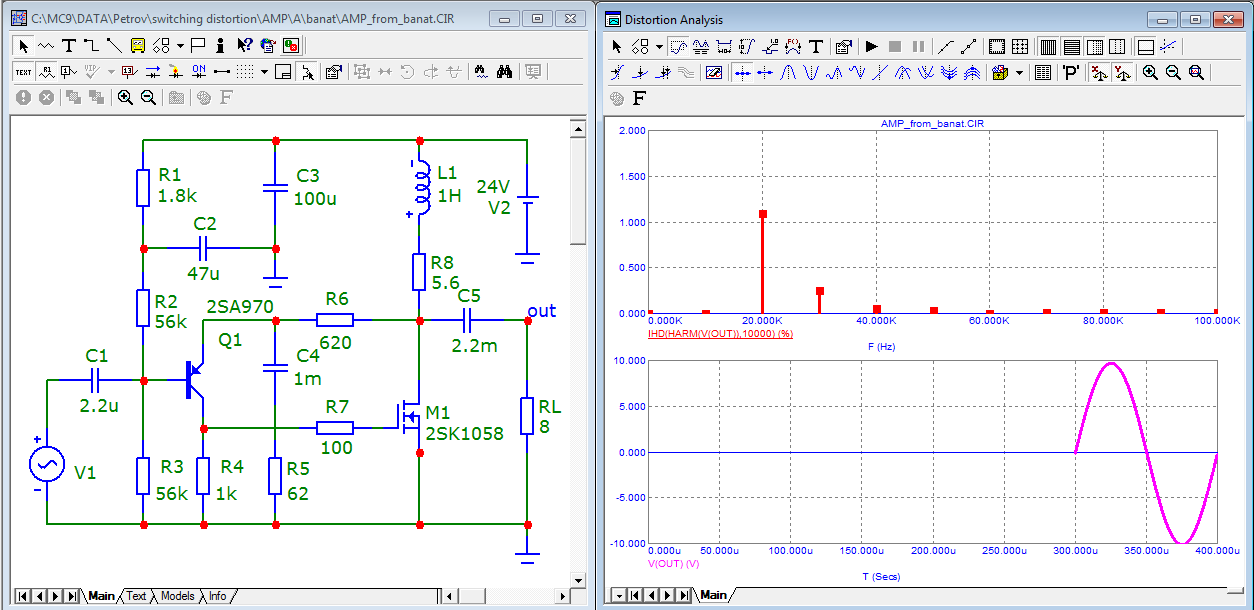Open the Models tab
The height and width of the screenshot is (610, 1254).
(177, 596)
